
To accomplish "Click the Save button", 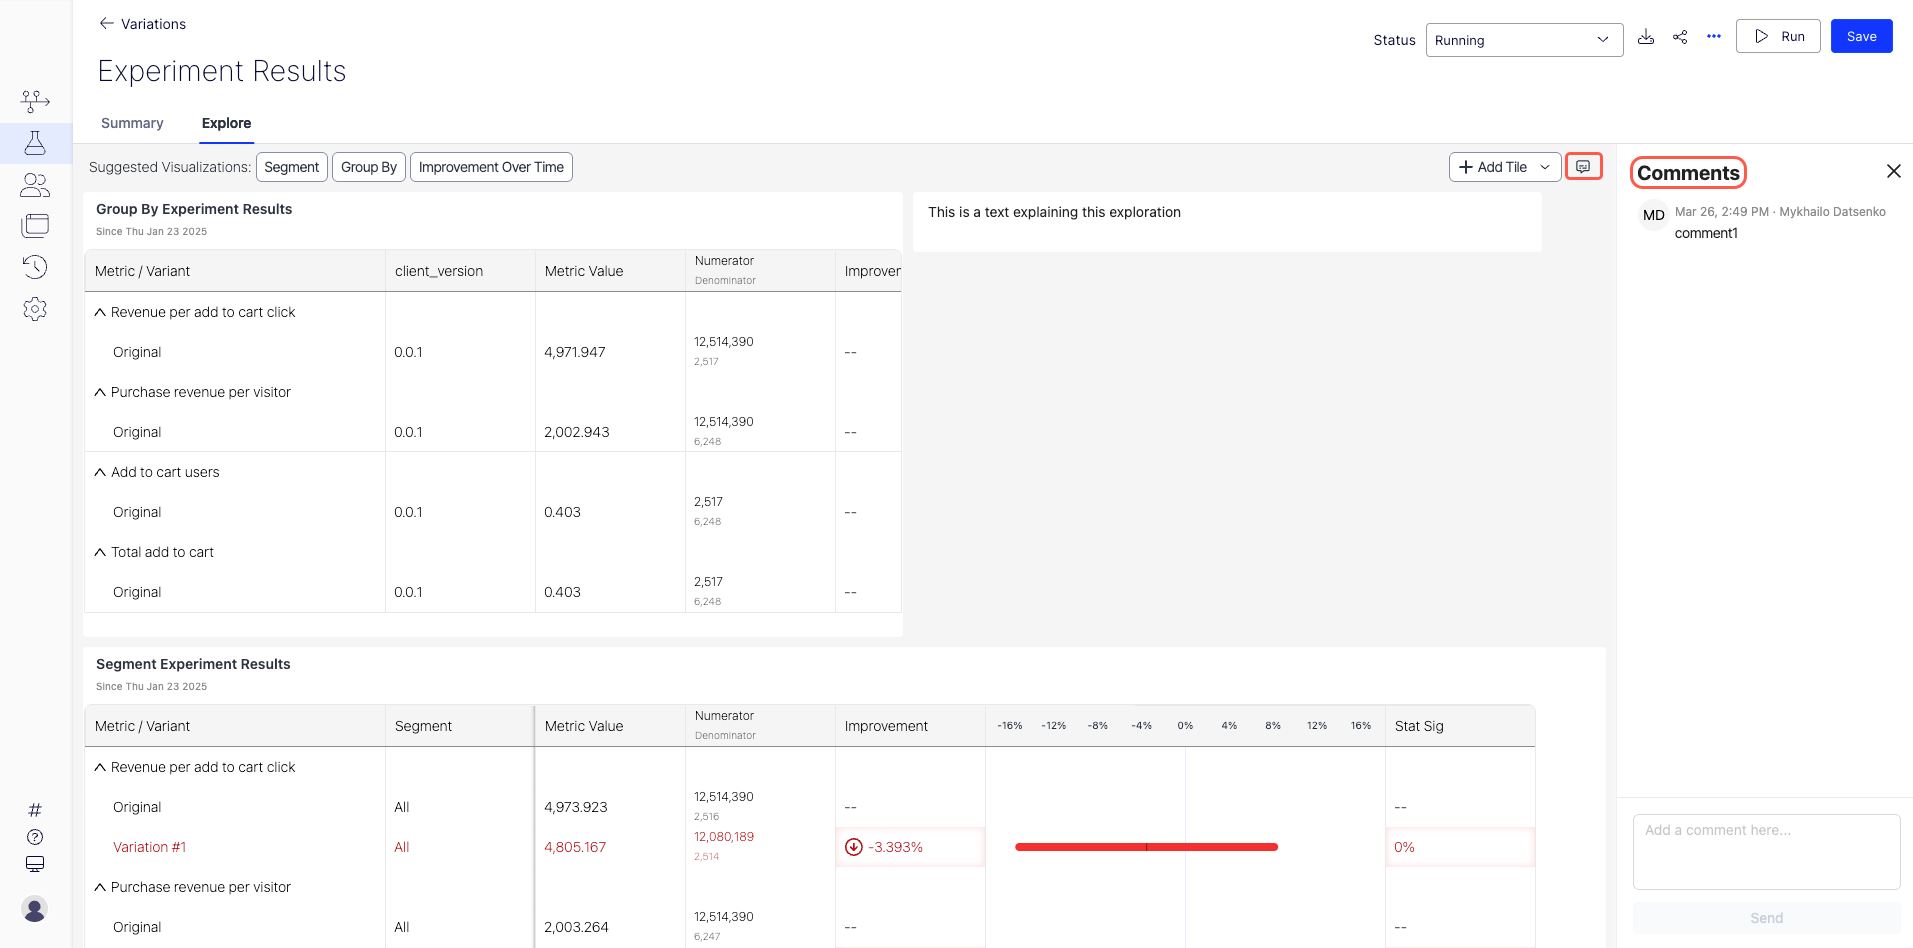I will 1861,36.
